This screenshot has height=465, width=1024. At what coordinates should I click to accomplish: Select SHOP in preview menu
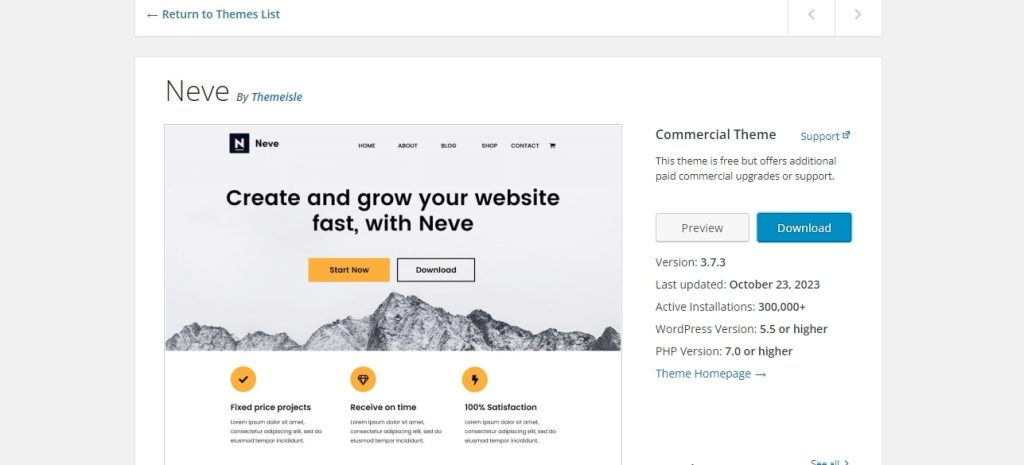489,146
